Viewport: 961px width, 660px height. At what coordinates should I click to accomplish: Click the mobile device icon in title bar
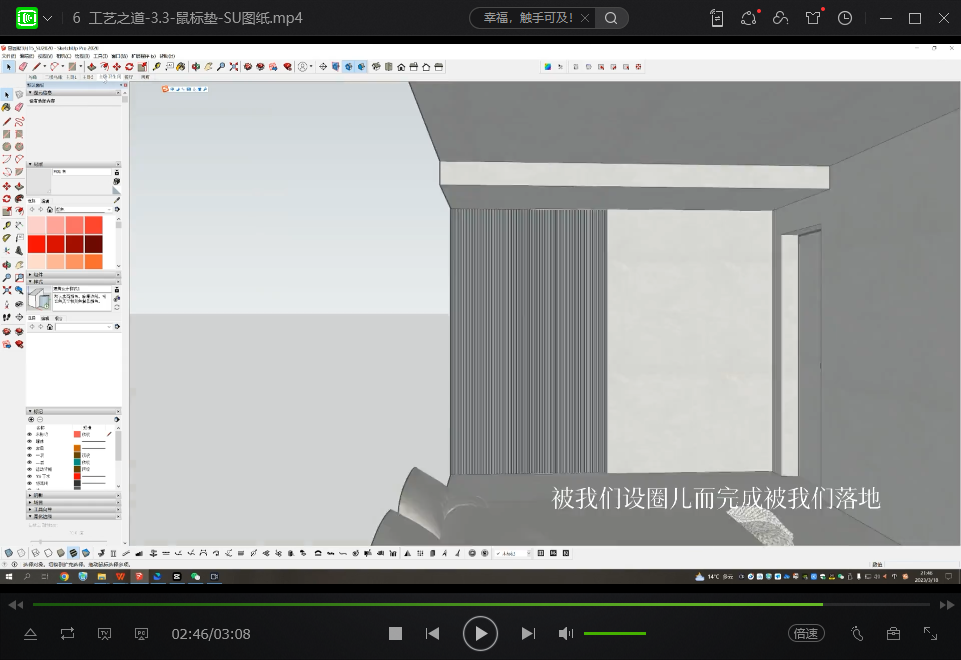tap(717, 18)
